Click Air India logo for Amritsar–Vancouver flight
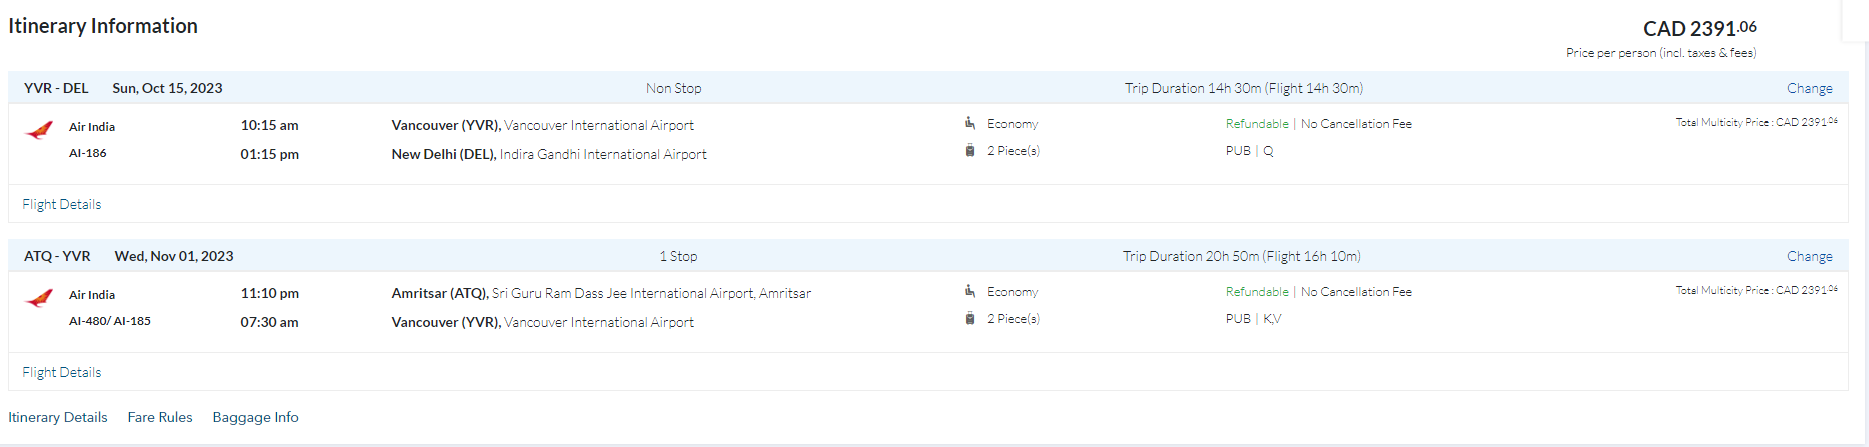This screenshot has width=1869, height=447. pyautogui.click(x=39, y=298)
